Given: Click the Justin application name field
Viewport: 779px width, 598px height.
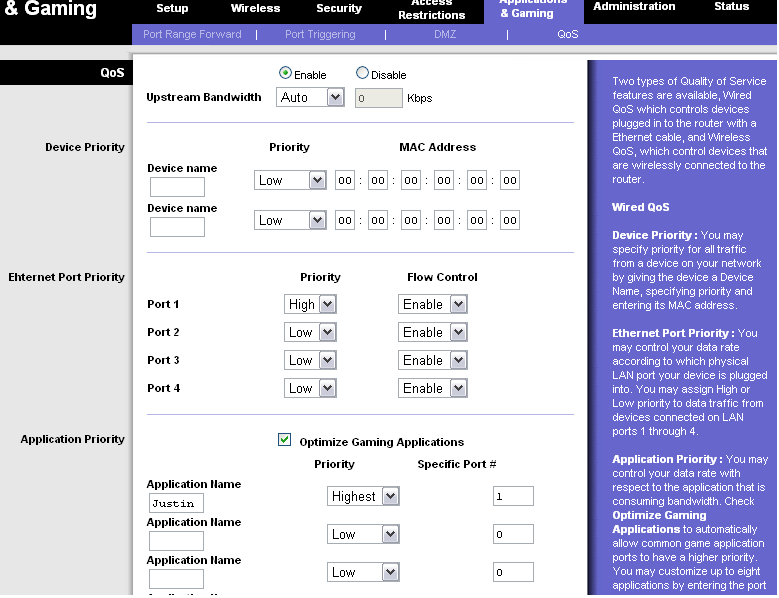Looking at the screenshot, I should tap(176, 503).
